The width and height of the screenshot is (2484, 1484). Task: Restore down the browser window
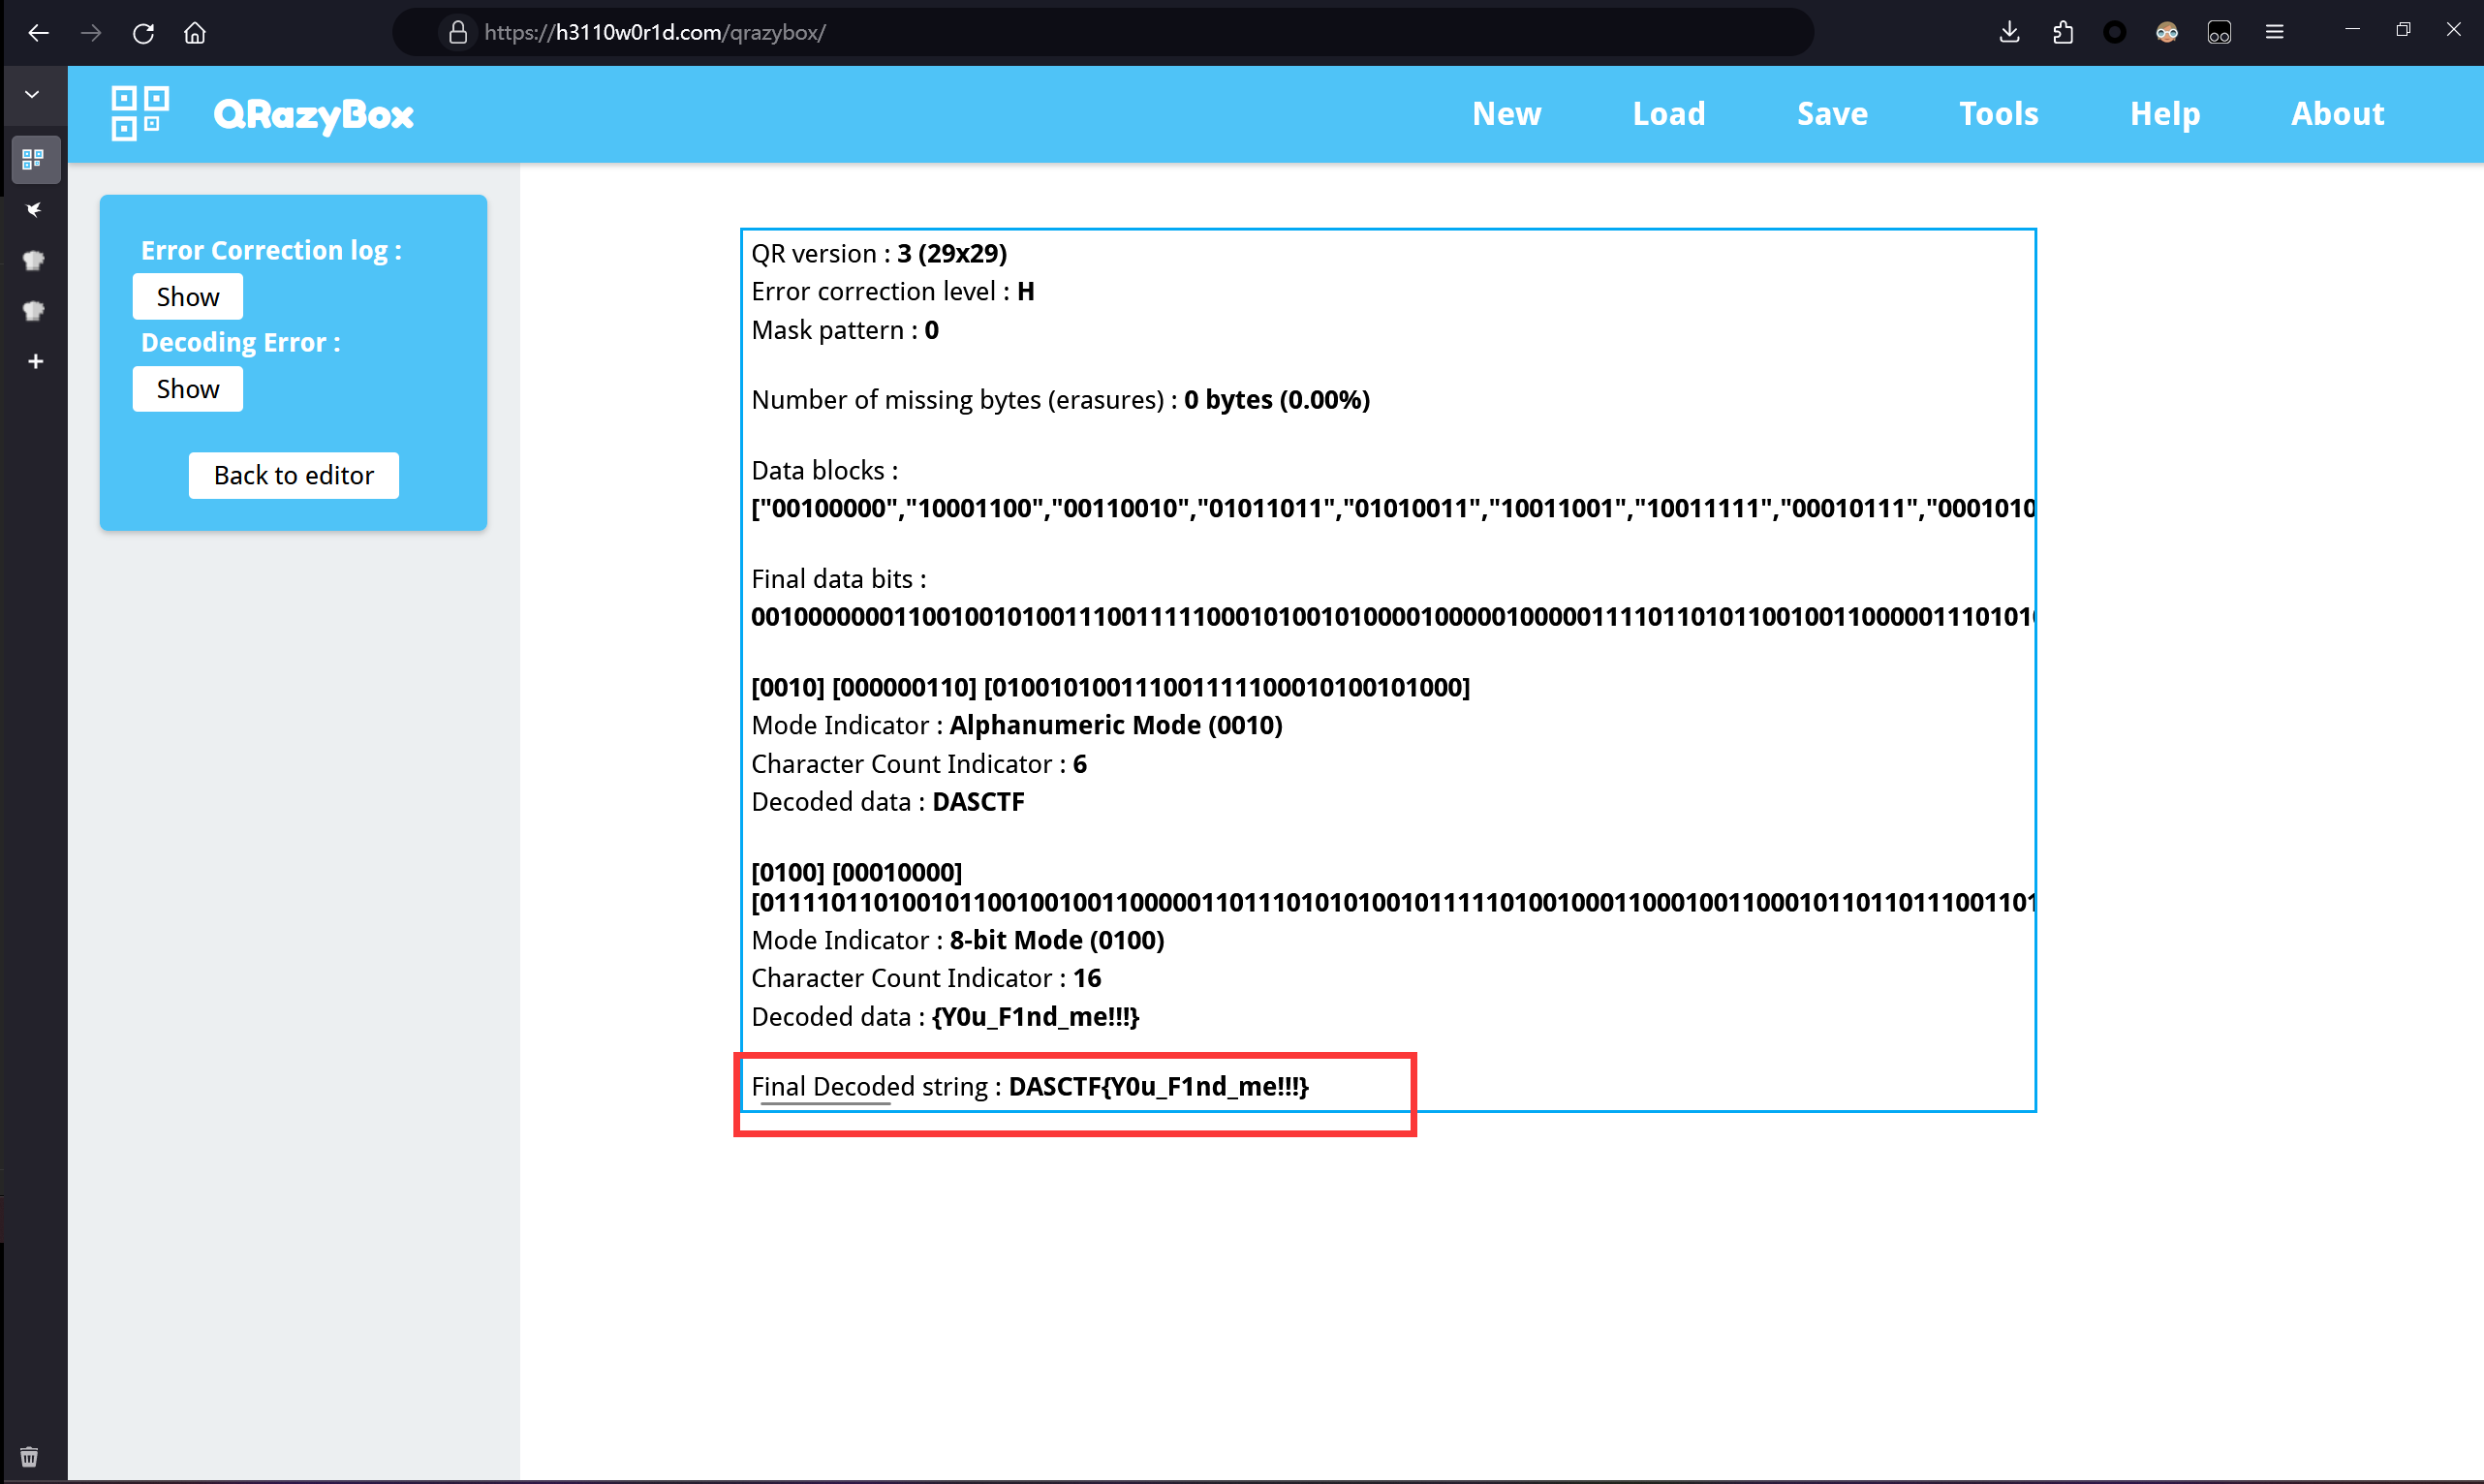[x=2403, y=30]
